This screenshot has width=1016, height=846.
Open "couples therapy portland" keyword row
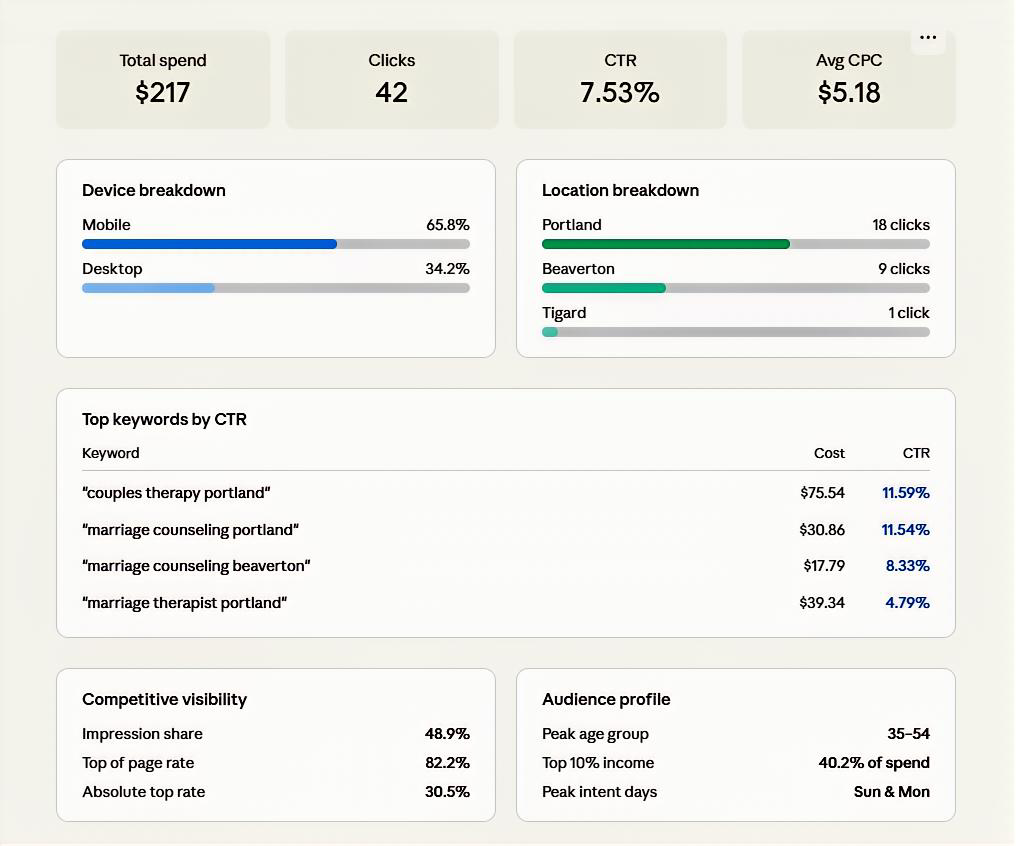(177, 493)
